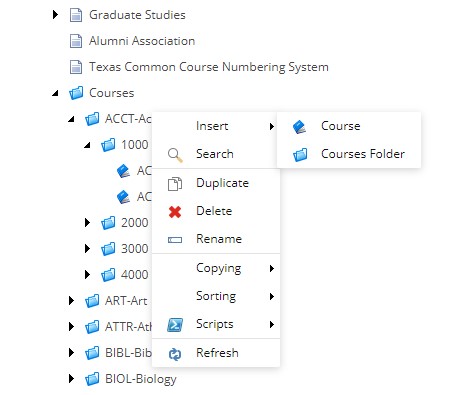Click the Rename field icon
The image size is (459, 395).
tap(175, 240)
